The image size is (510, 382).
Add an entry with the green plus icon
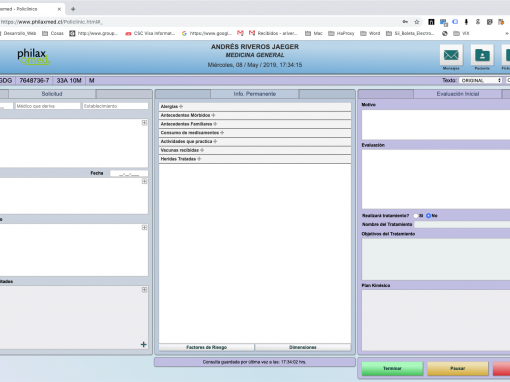click(144, 344)
